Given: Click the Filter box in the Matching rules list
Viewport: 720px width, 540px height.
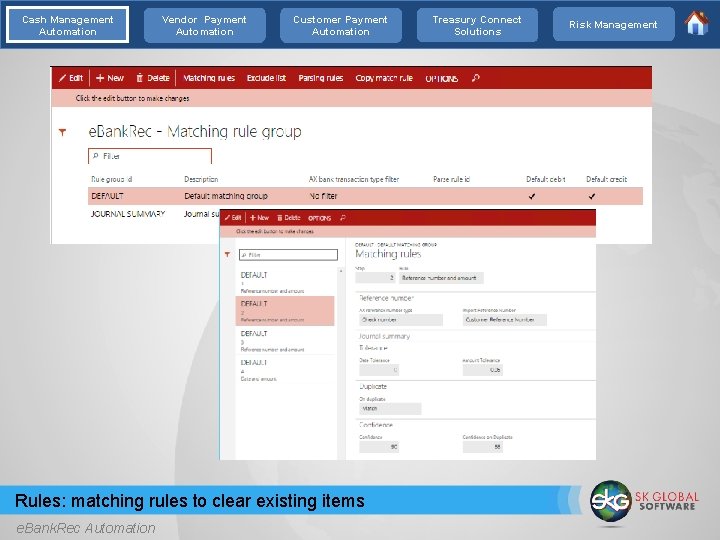Looking at the screenshot, I should pos(288,255).
